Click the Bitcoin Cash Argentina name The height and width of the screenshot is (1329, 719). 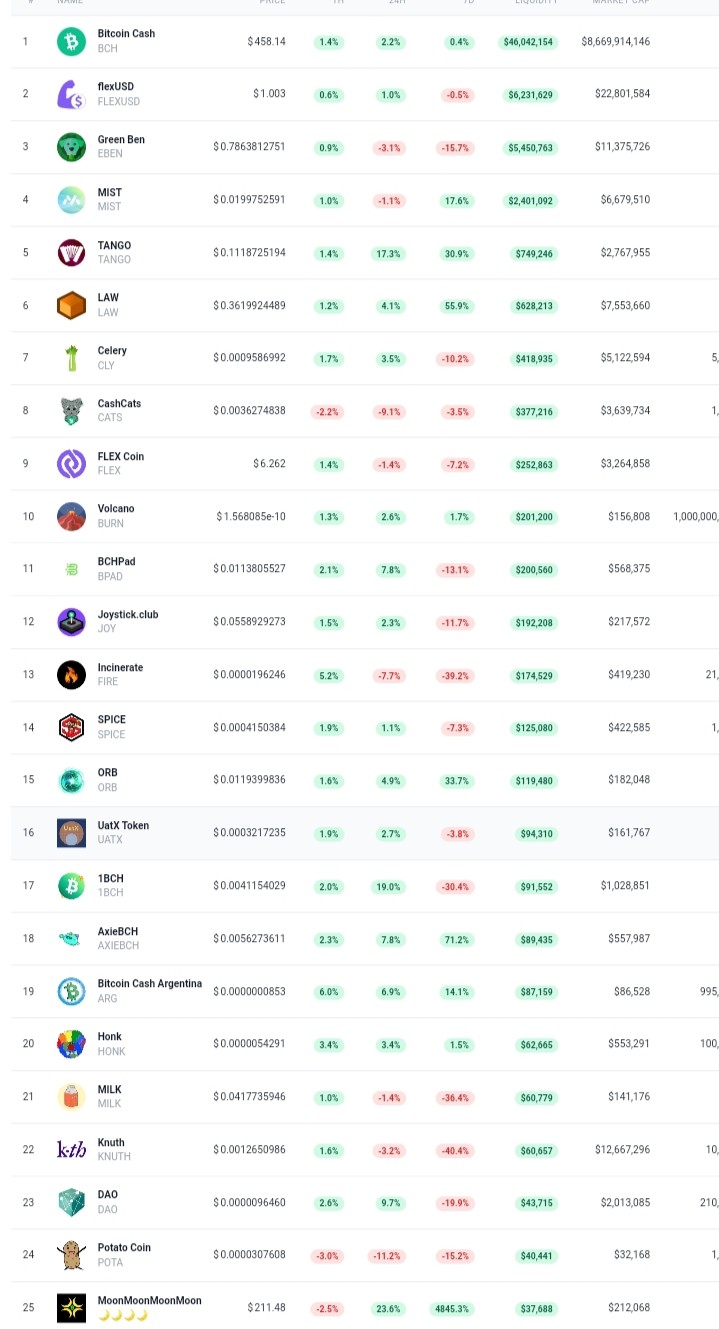tap(150, 984)
